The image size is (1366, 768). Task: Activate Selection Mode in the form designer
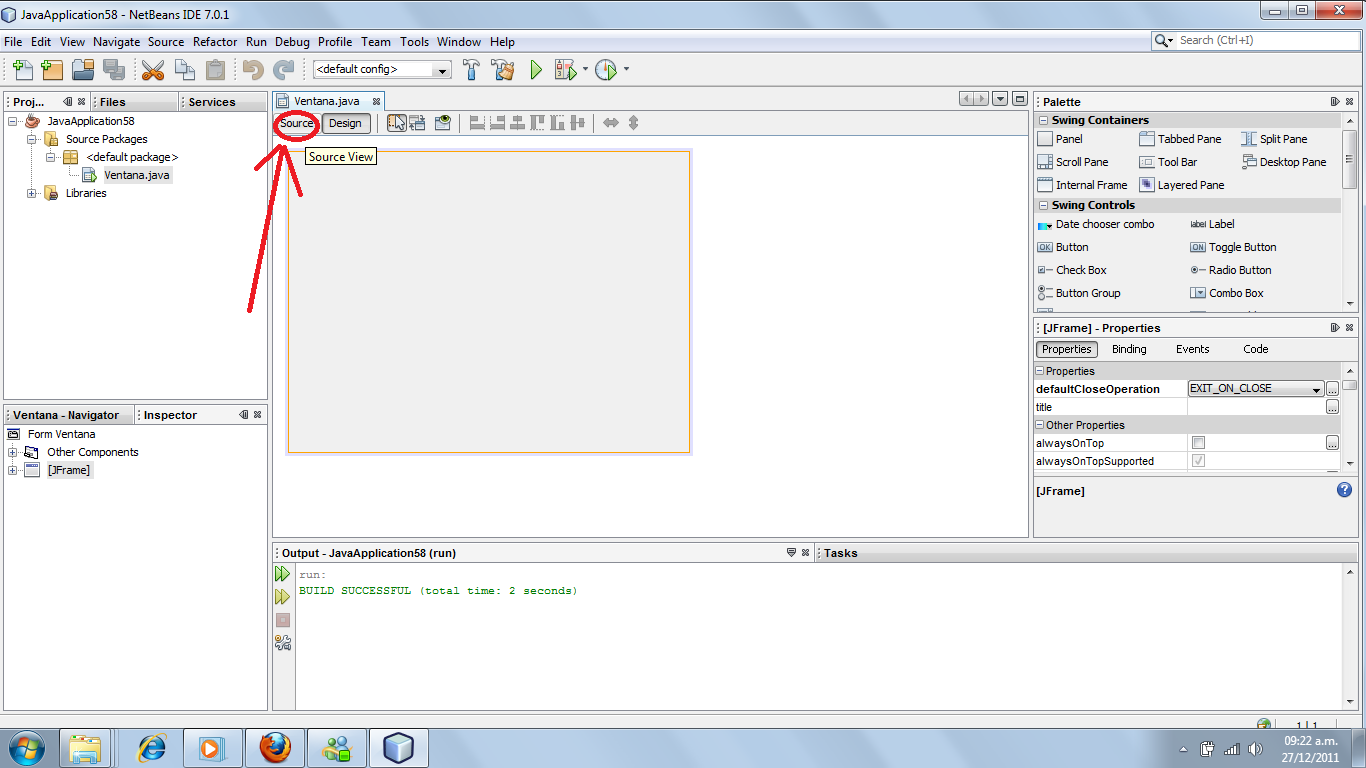click(397, 123)
